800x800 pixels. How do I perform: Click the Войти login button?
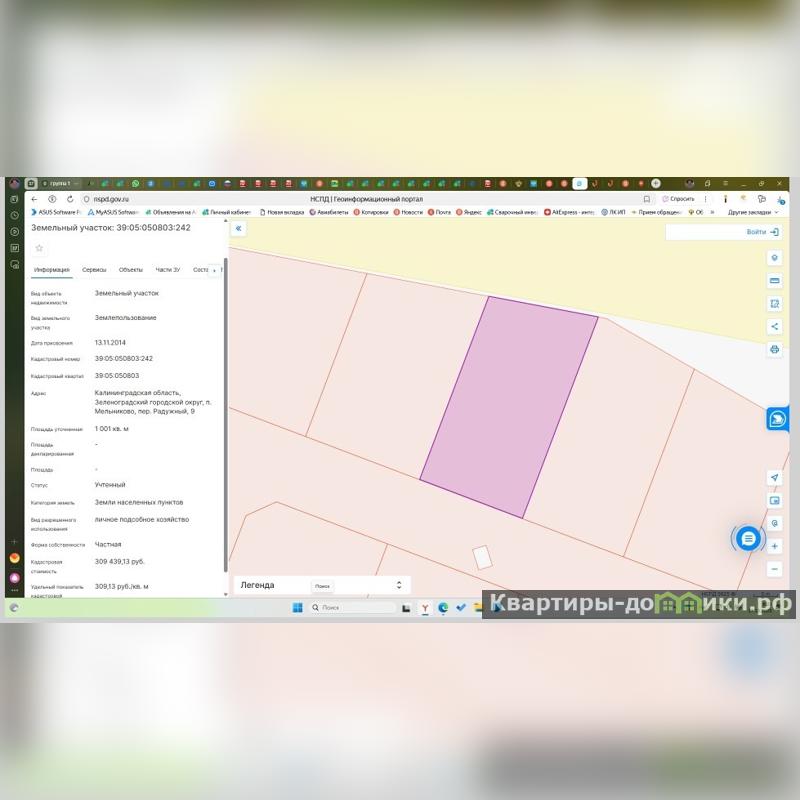click(762, 232)
